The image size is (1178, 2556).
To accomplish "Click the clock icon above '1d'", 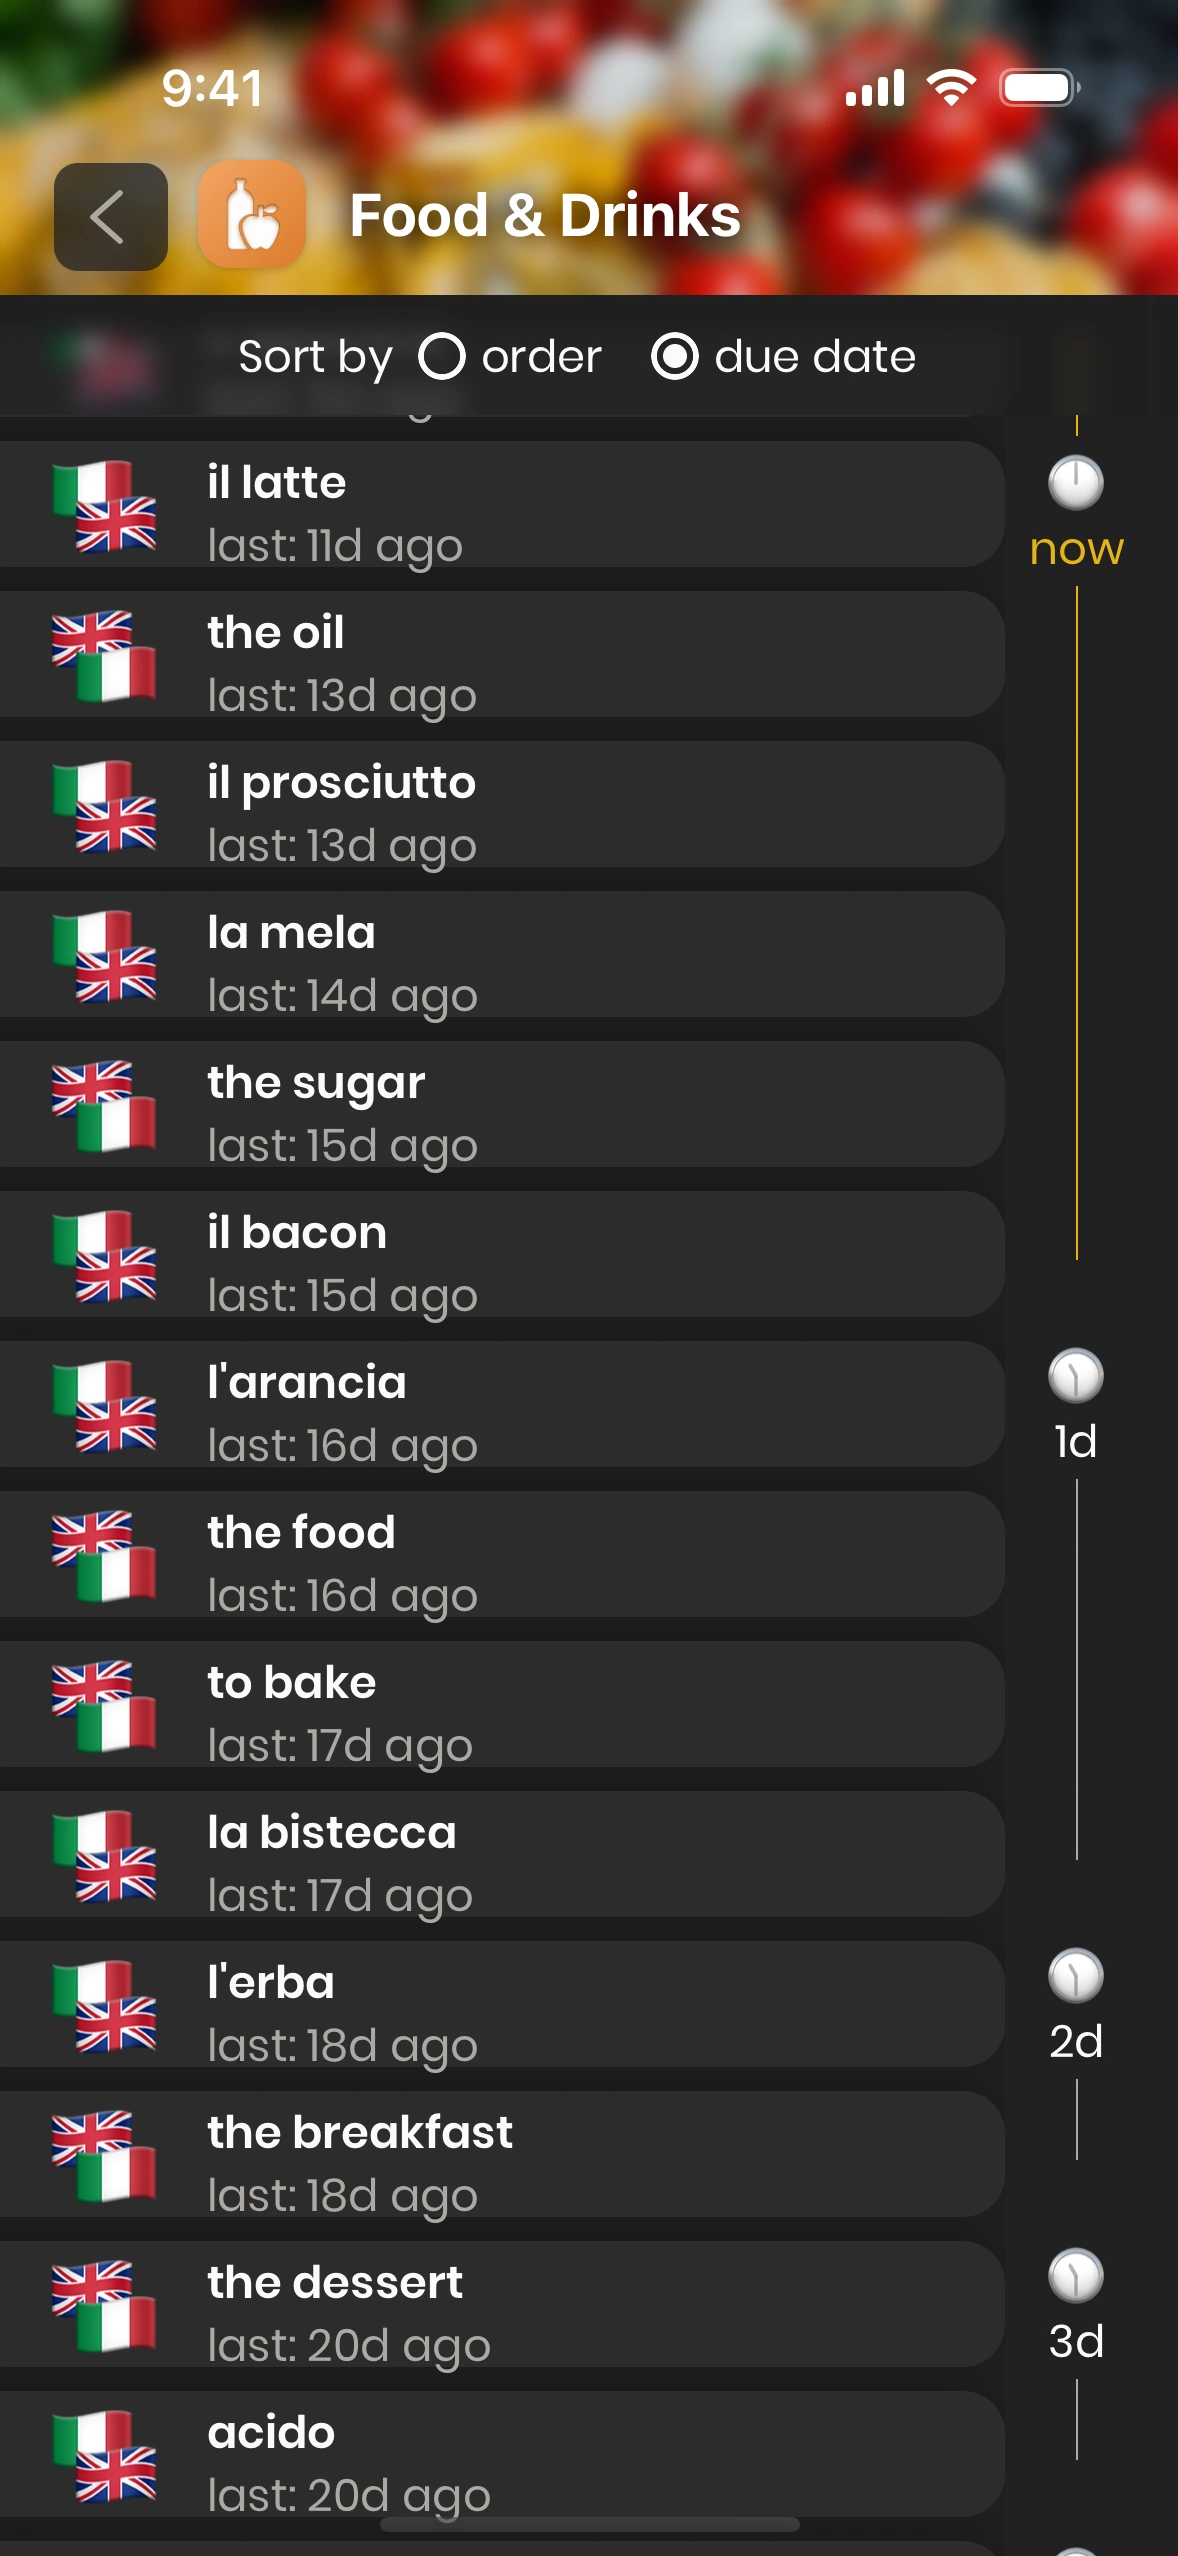I will click(x=1076, y=1376).
